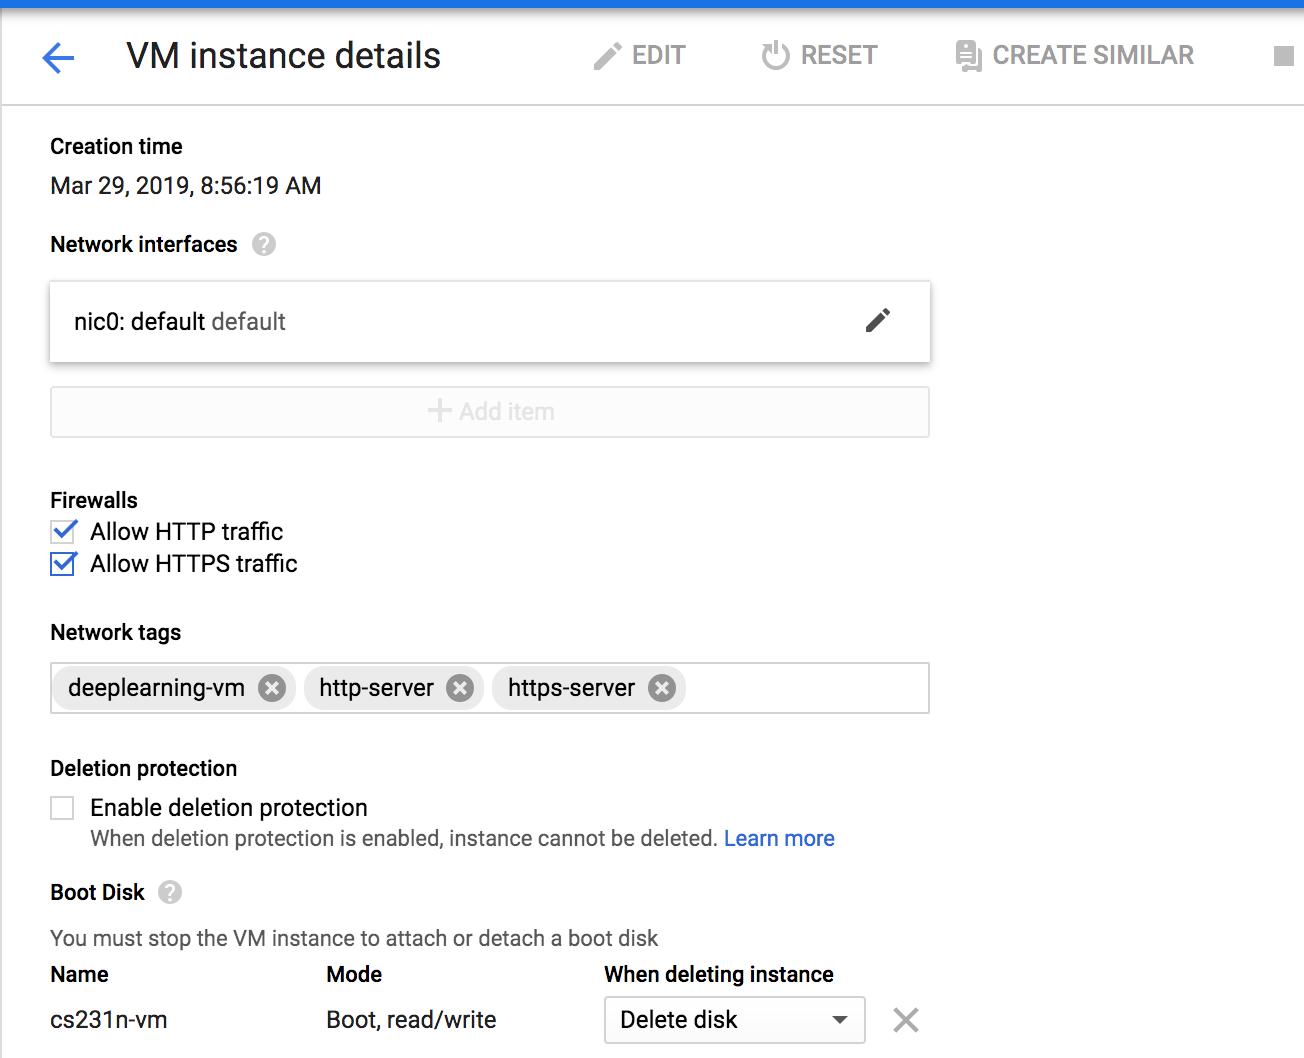Edit nic0 interface with pencil icon
This screenshot has height=1058, width=1304.
pos(878,321)
